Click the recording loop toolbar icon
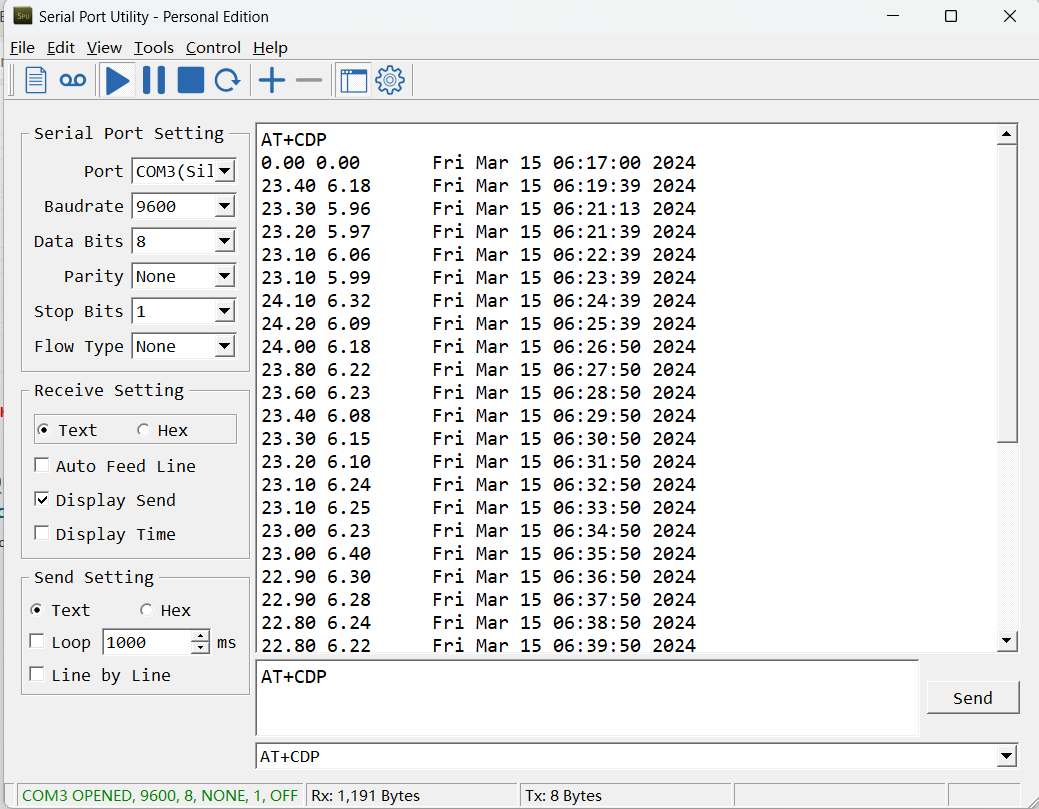1039x809 pixels. (x=72, y=80)
